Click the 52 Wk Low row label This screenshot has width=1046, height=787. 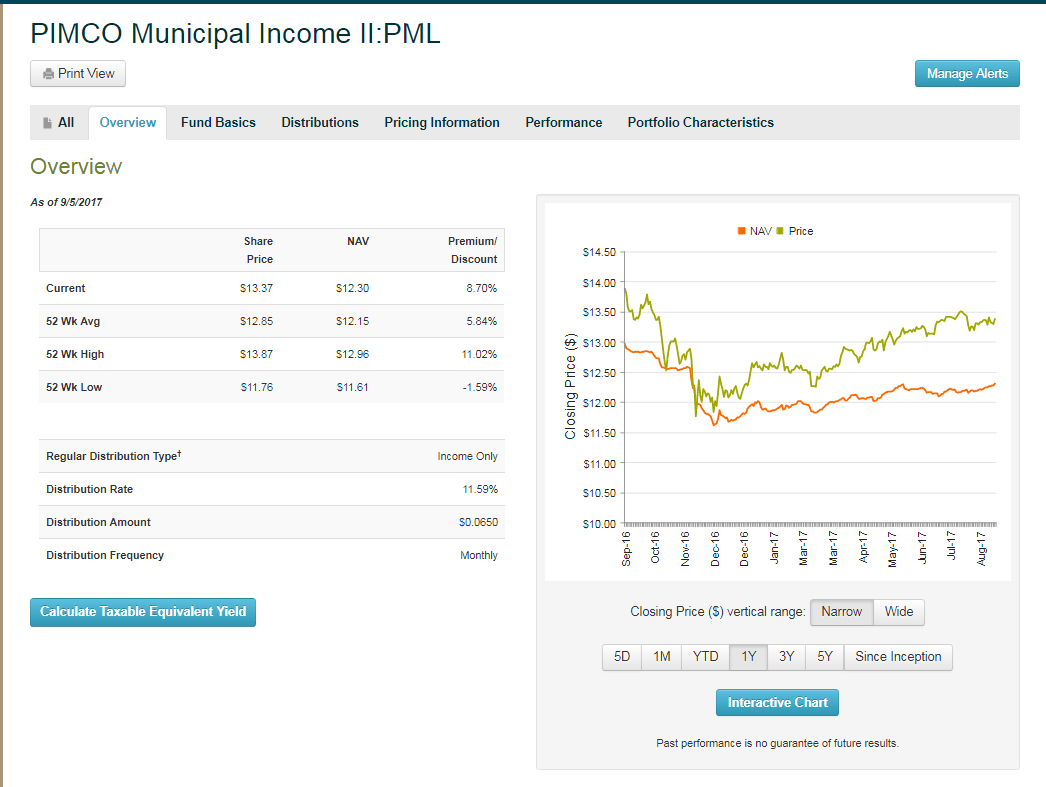click(x=73, y=387)
